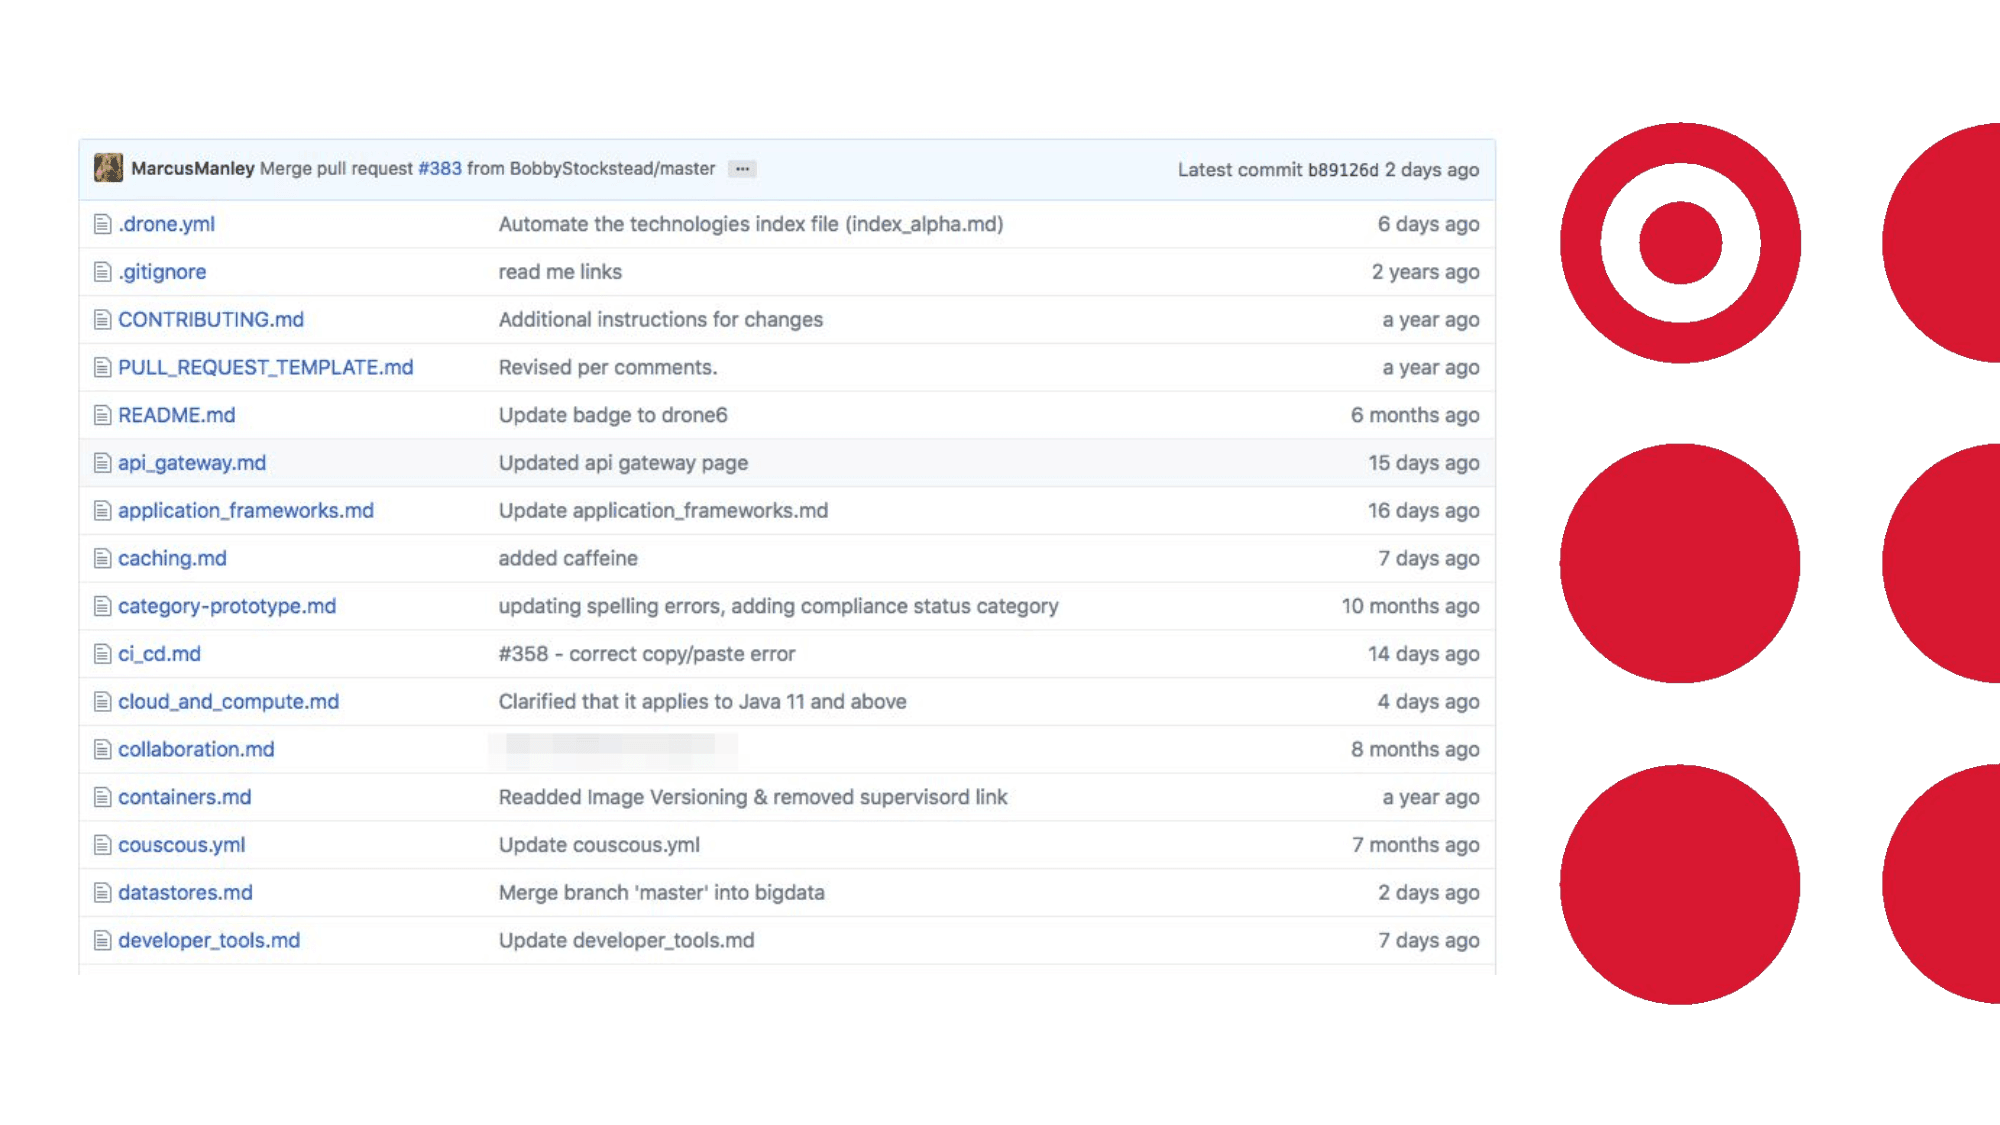
Task: Click the file icon beside datastores.md
Action: pos(102,893)
